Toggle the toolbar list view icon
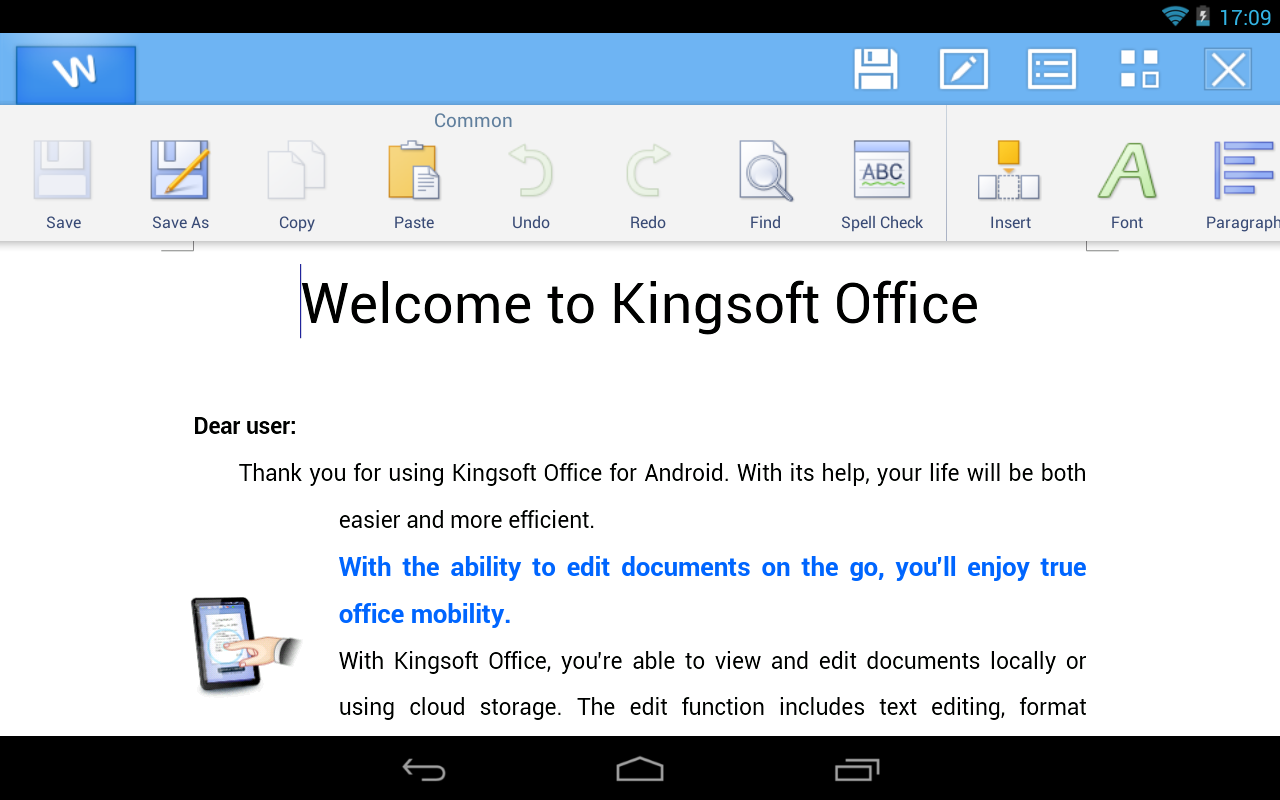Image resolution: width=1280 pixels, height=800 pixels. click(1052, 70)
